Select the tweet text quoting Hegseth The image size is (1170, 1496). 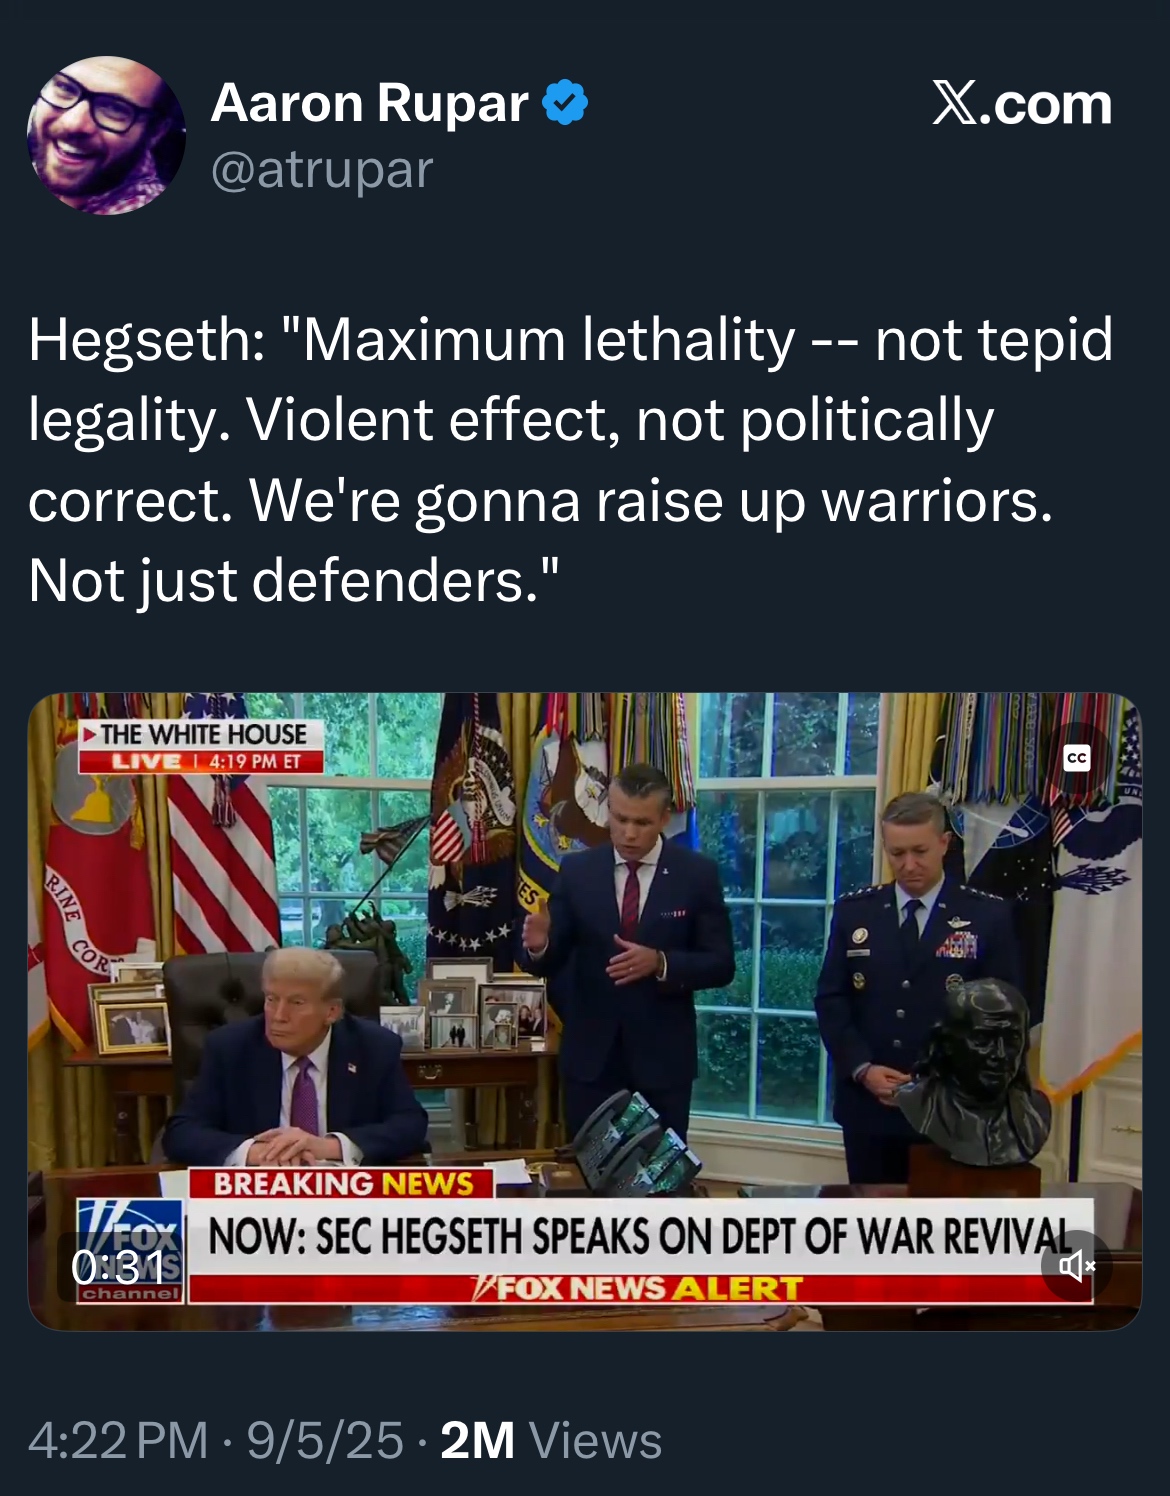pos(570,460)
